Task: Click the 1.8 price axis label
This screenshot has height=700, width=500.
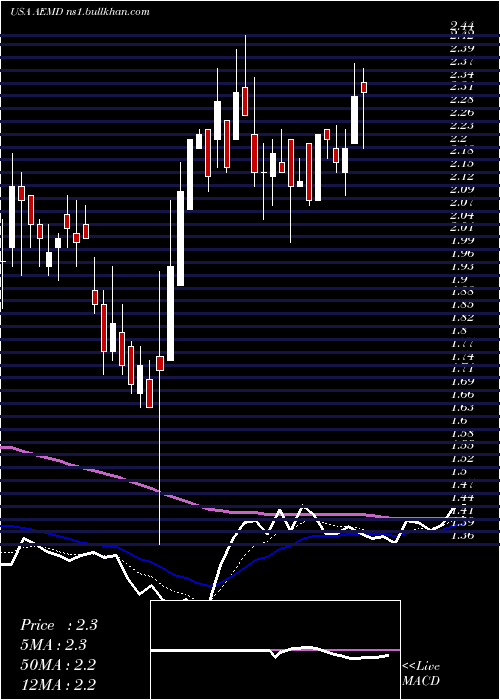Action: coord(459,331)
